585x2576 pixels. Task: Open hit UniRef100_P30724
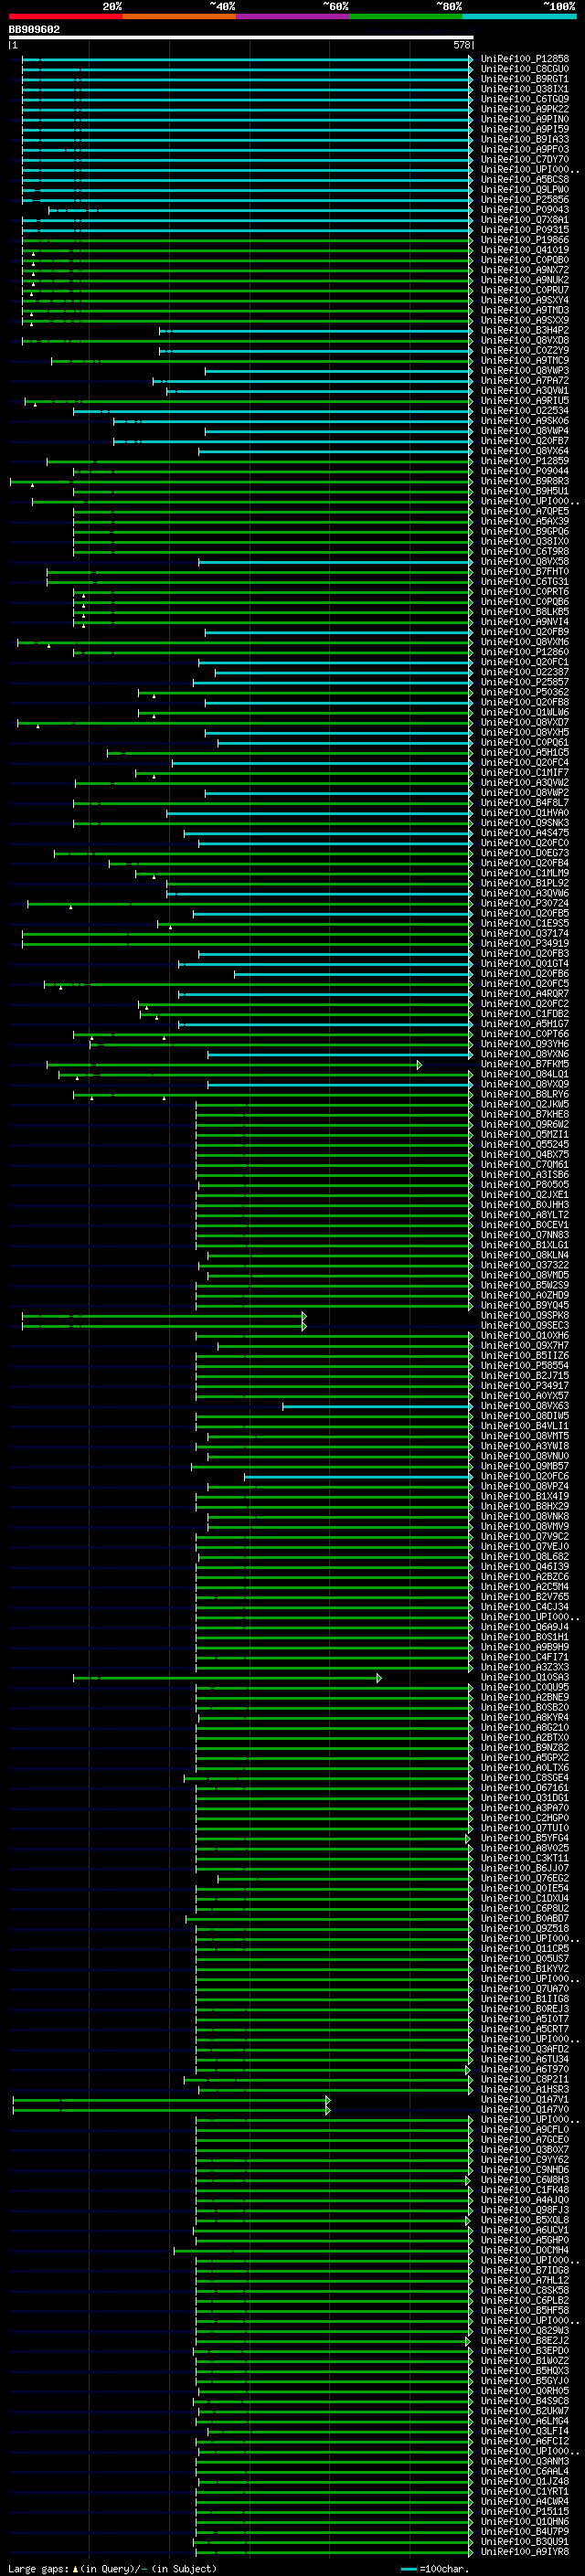click(x=525, y=903)
